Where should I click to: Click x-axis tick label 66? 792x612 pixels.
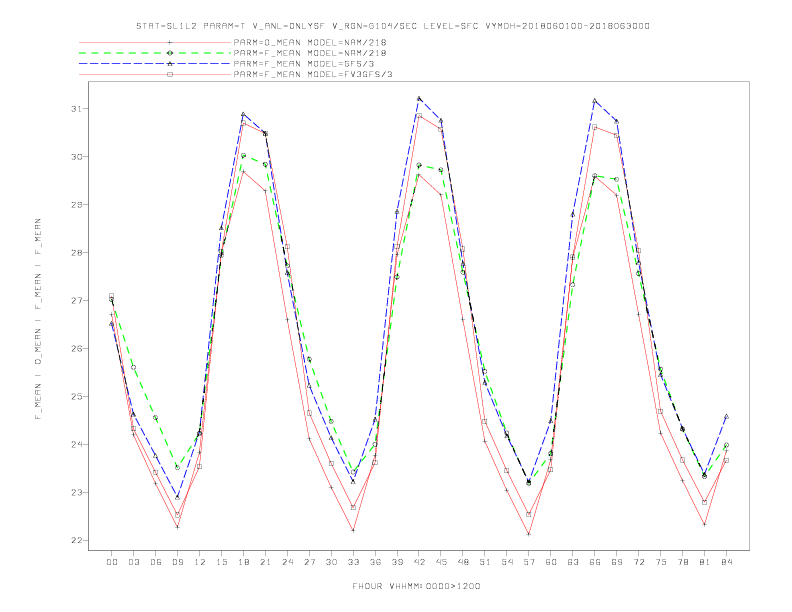coord(595,562)
